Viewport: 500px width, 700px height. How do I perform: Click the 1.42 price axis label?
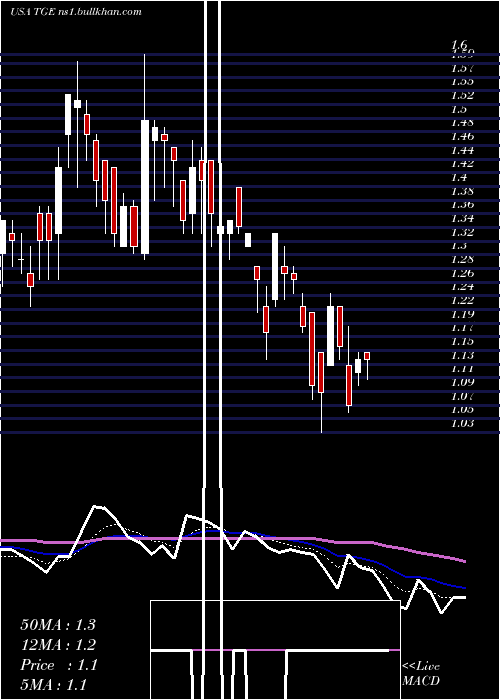(x=462, y=164)
